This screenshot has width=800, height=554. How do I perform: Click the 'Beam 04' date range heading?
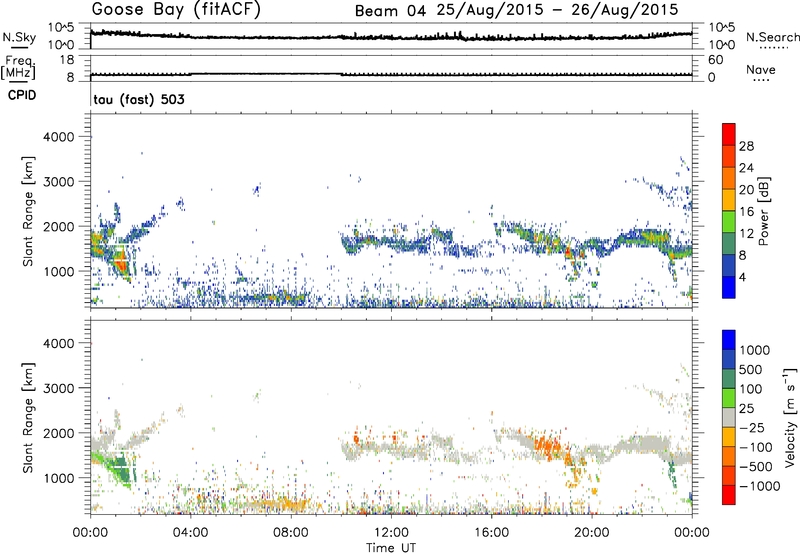[x=516, y=10]
